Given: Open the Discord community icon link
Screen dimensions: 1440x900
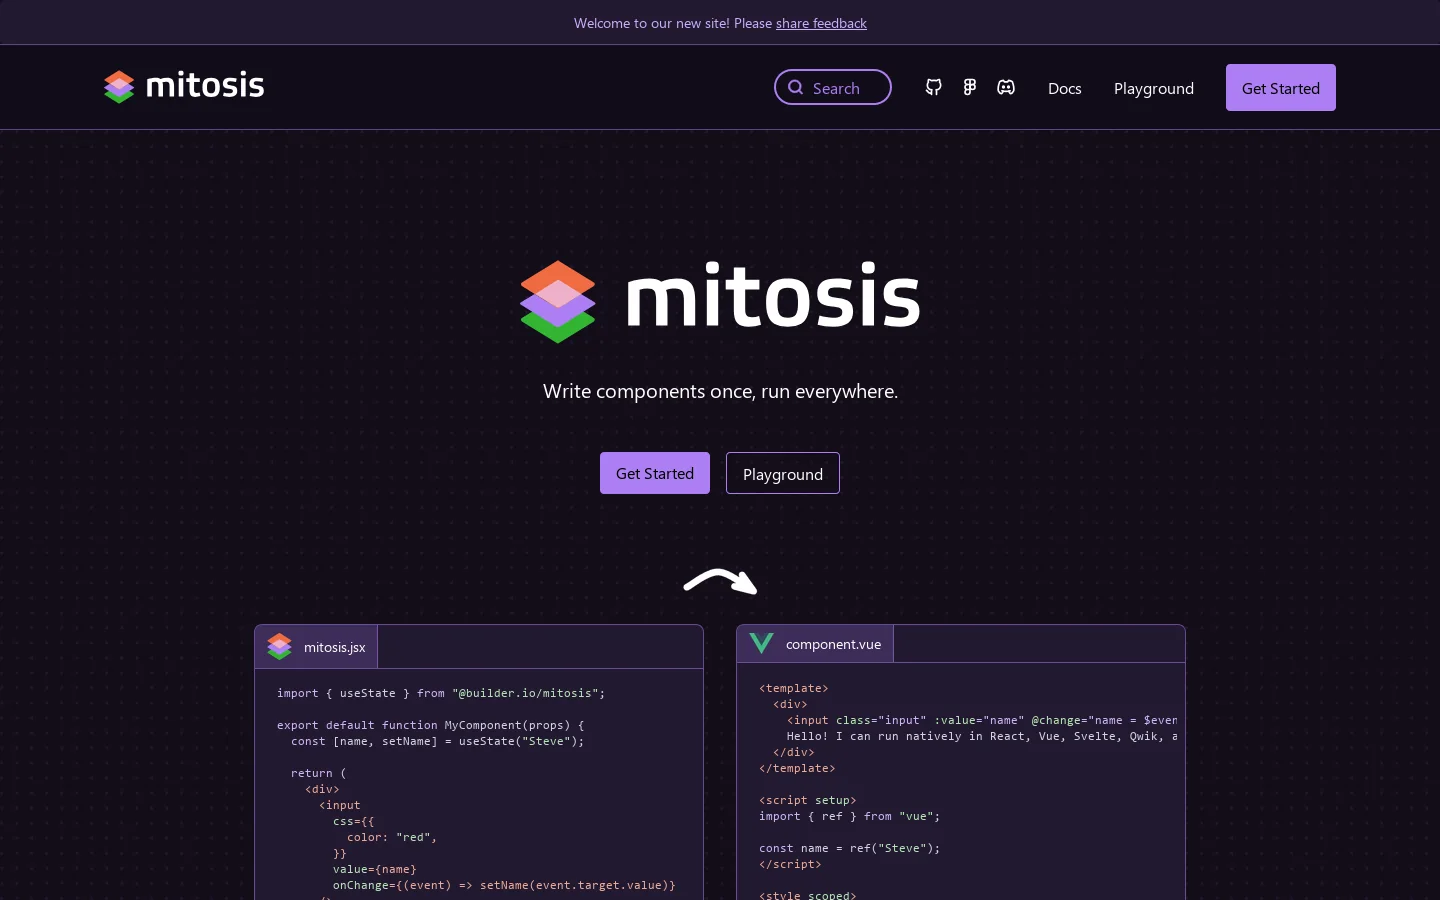Looking at the screenshot, I should tap(1006, 88).
